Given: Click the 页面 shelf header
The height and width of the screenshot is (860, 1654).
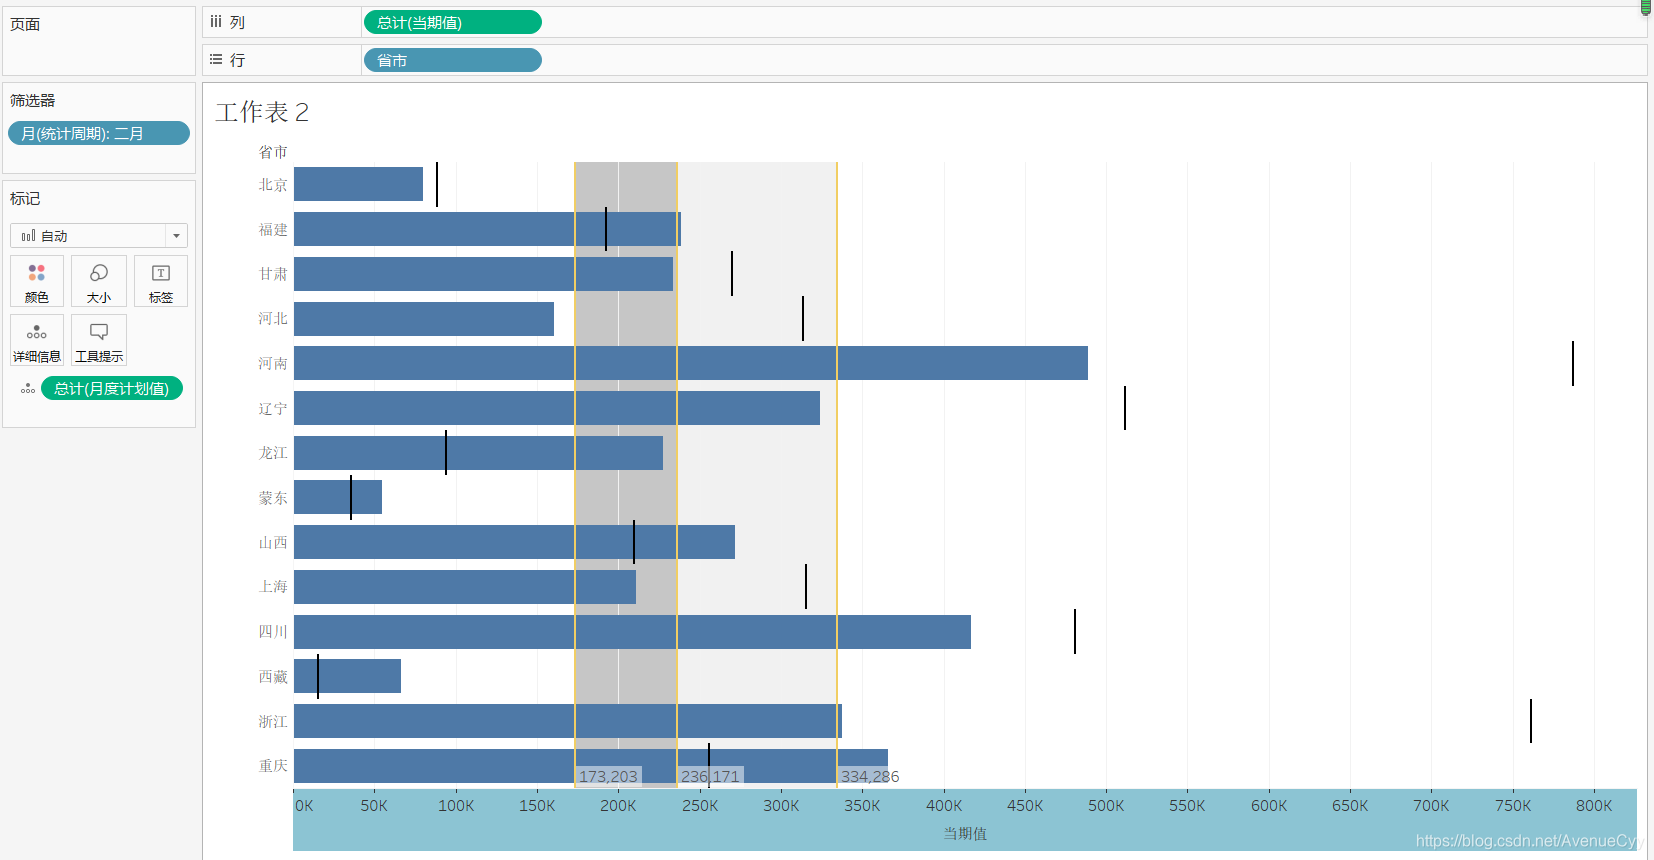Looking at the screenshot, I should tap(25, 24).
